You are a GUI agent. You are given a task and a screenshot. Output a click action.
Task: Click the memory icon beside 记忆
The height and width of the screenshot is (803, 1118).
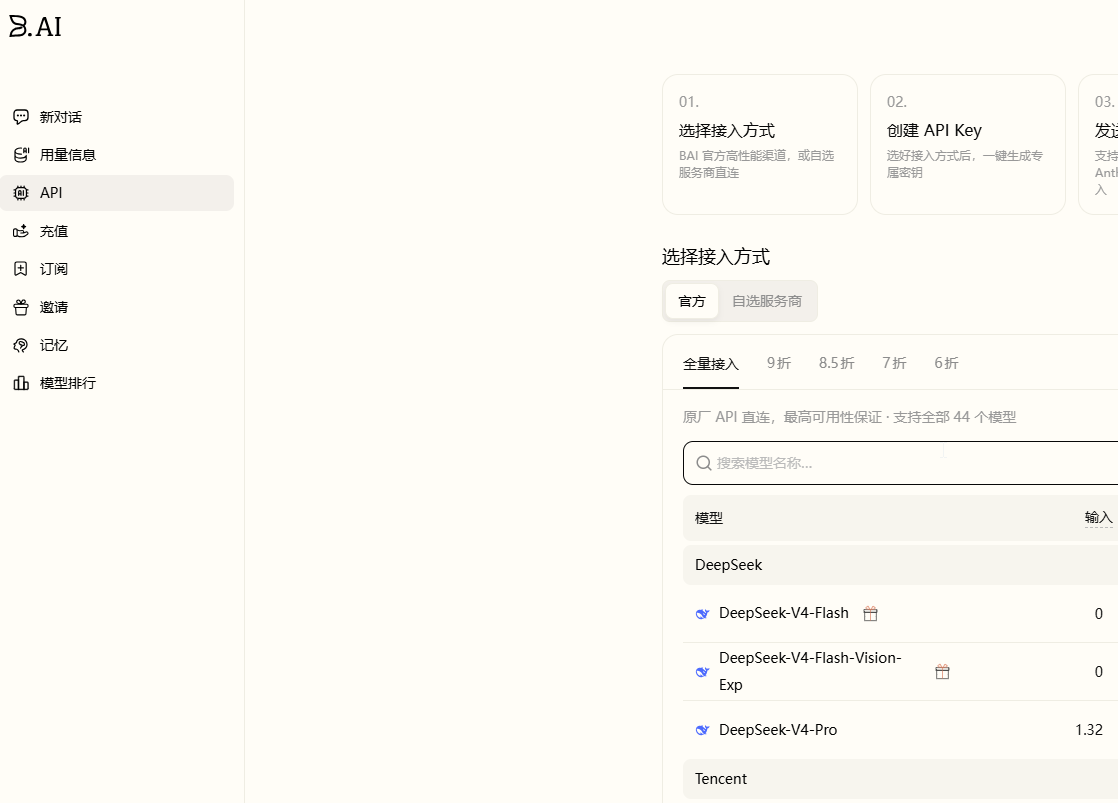(21, 345)
